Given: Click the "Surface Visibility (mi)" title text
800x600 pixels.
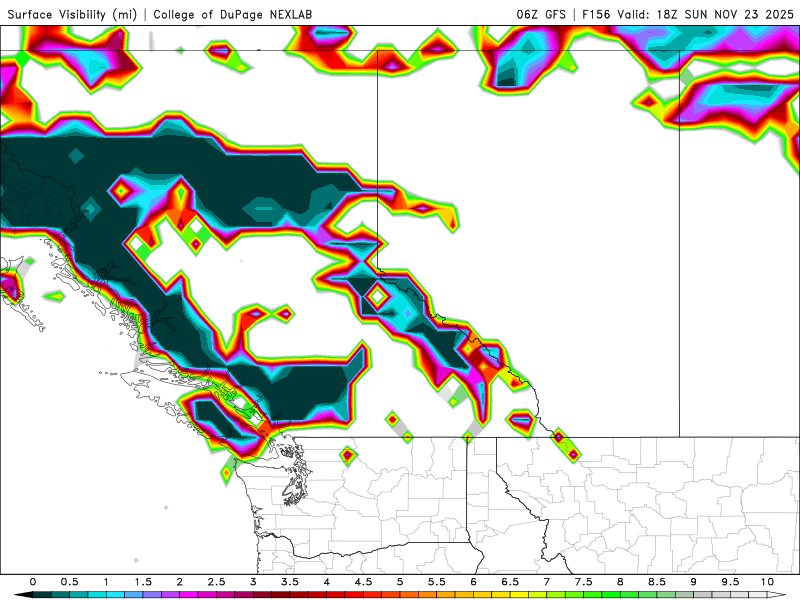Looking at the screenshot, I should [x=72, y=14].
